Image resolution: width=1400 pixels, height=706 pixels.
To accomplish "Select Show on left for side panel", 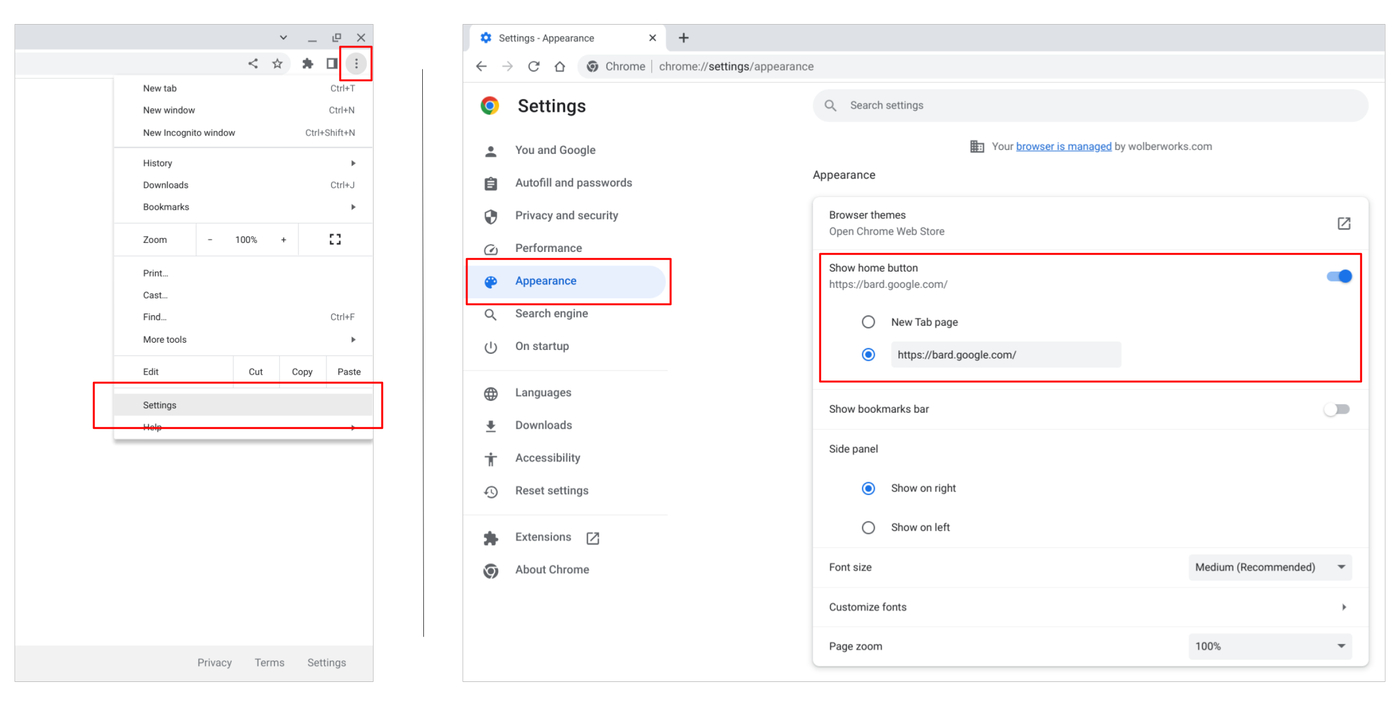I will coord(868,527).
